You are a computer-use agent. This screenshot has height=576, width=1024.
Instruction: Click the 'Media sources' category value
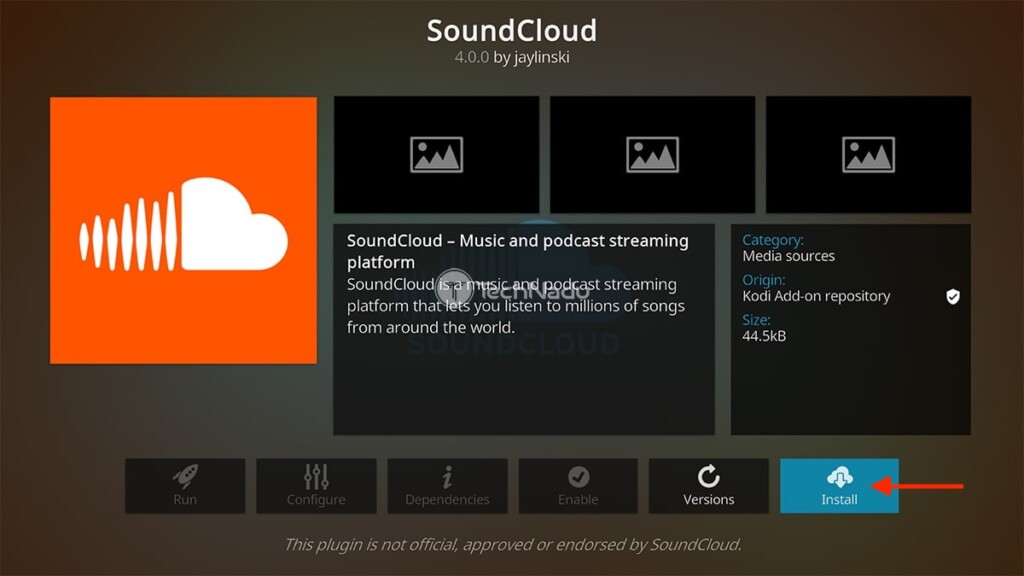click(x=788, y=256)
